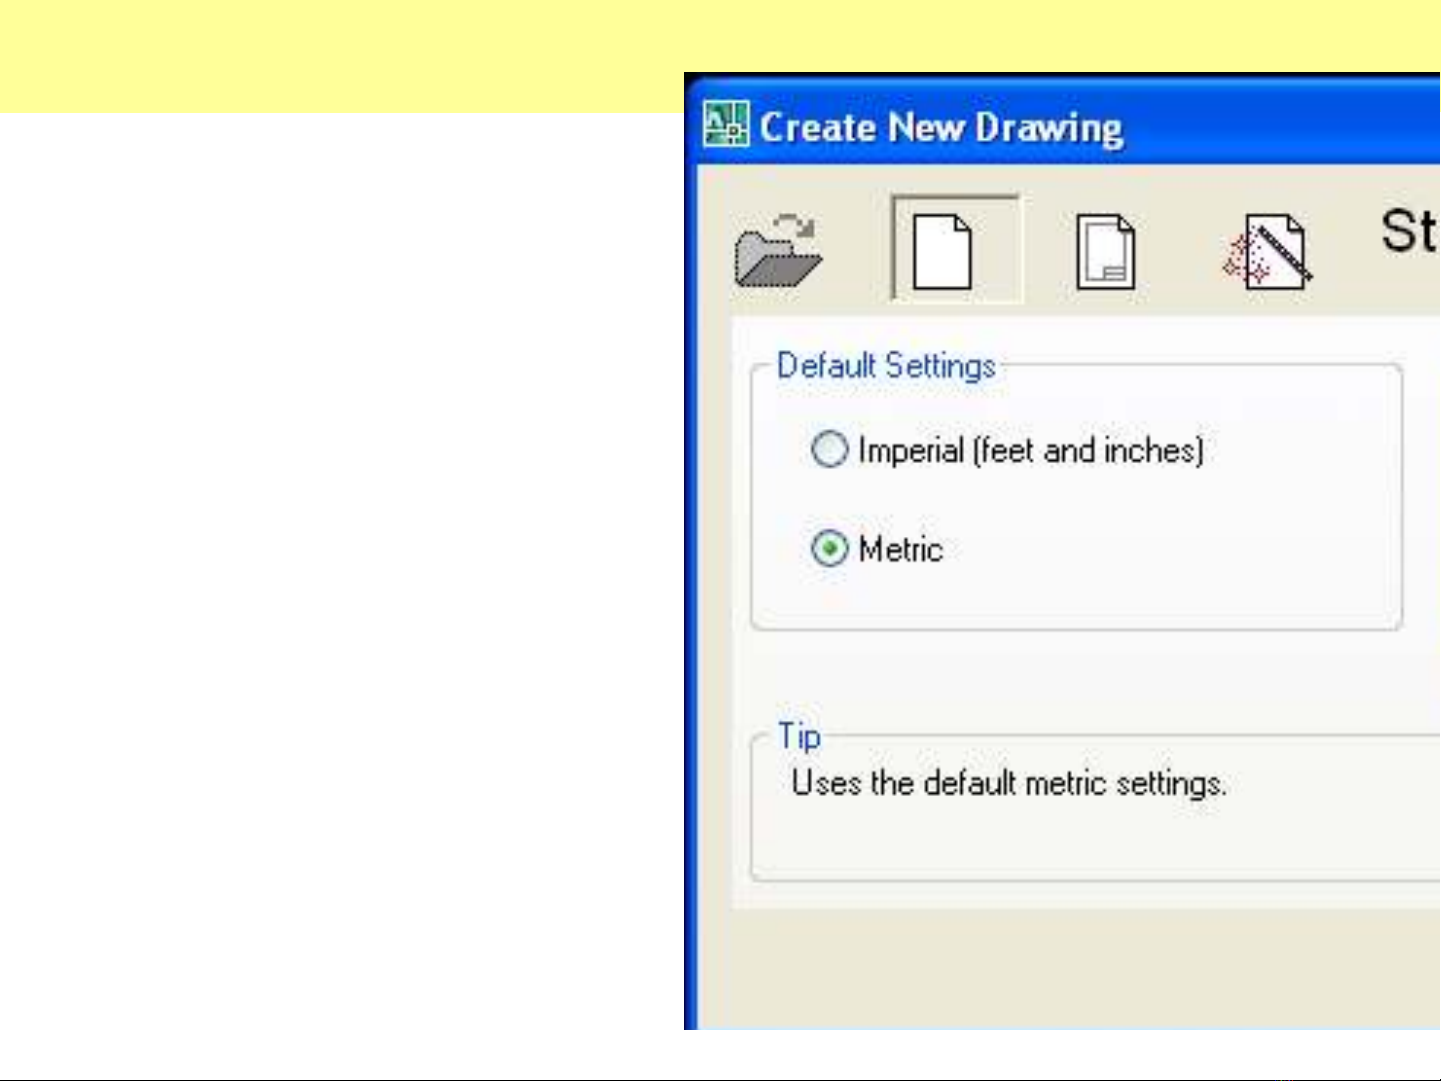Click the "Imperial (feet and inches)" label text
The width and height of the screenshot is (1441, 1081).
click(x=1030, y=451)
